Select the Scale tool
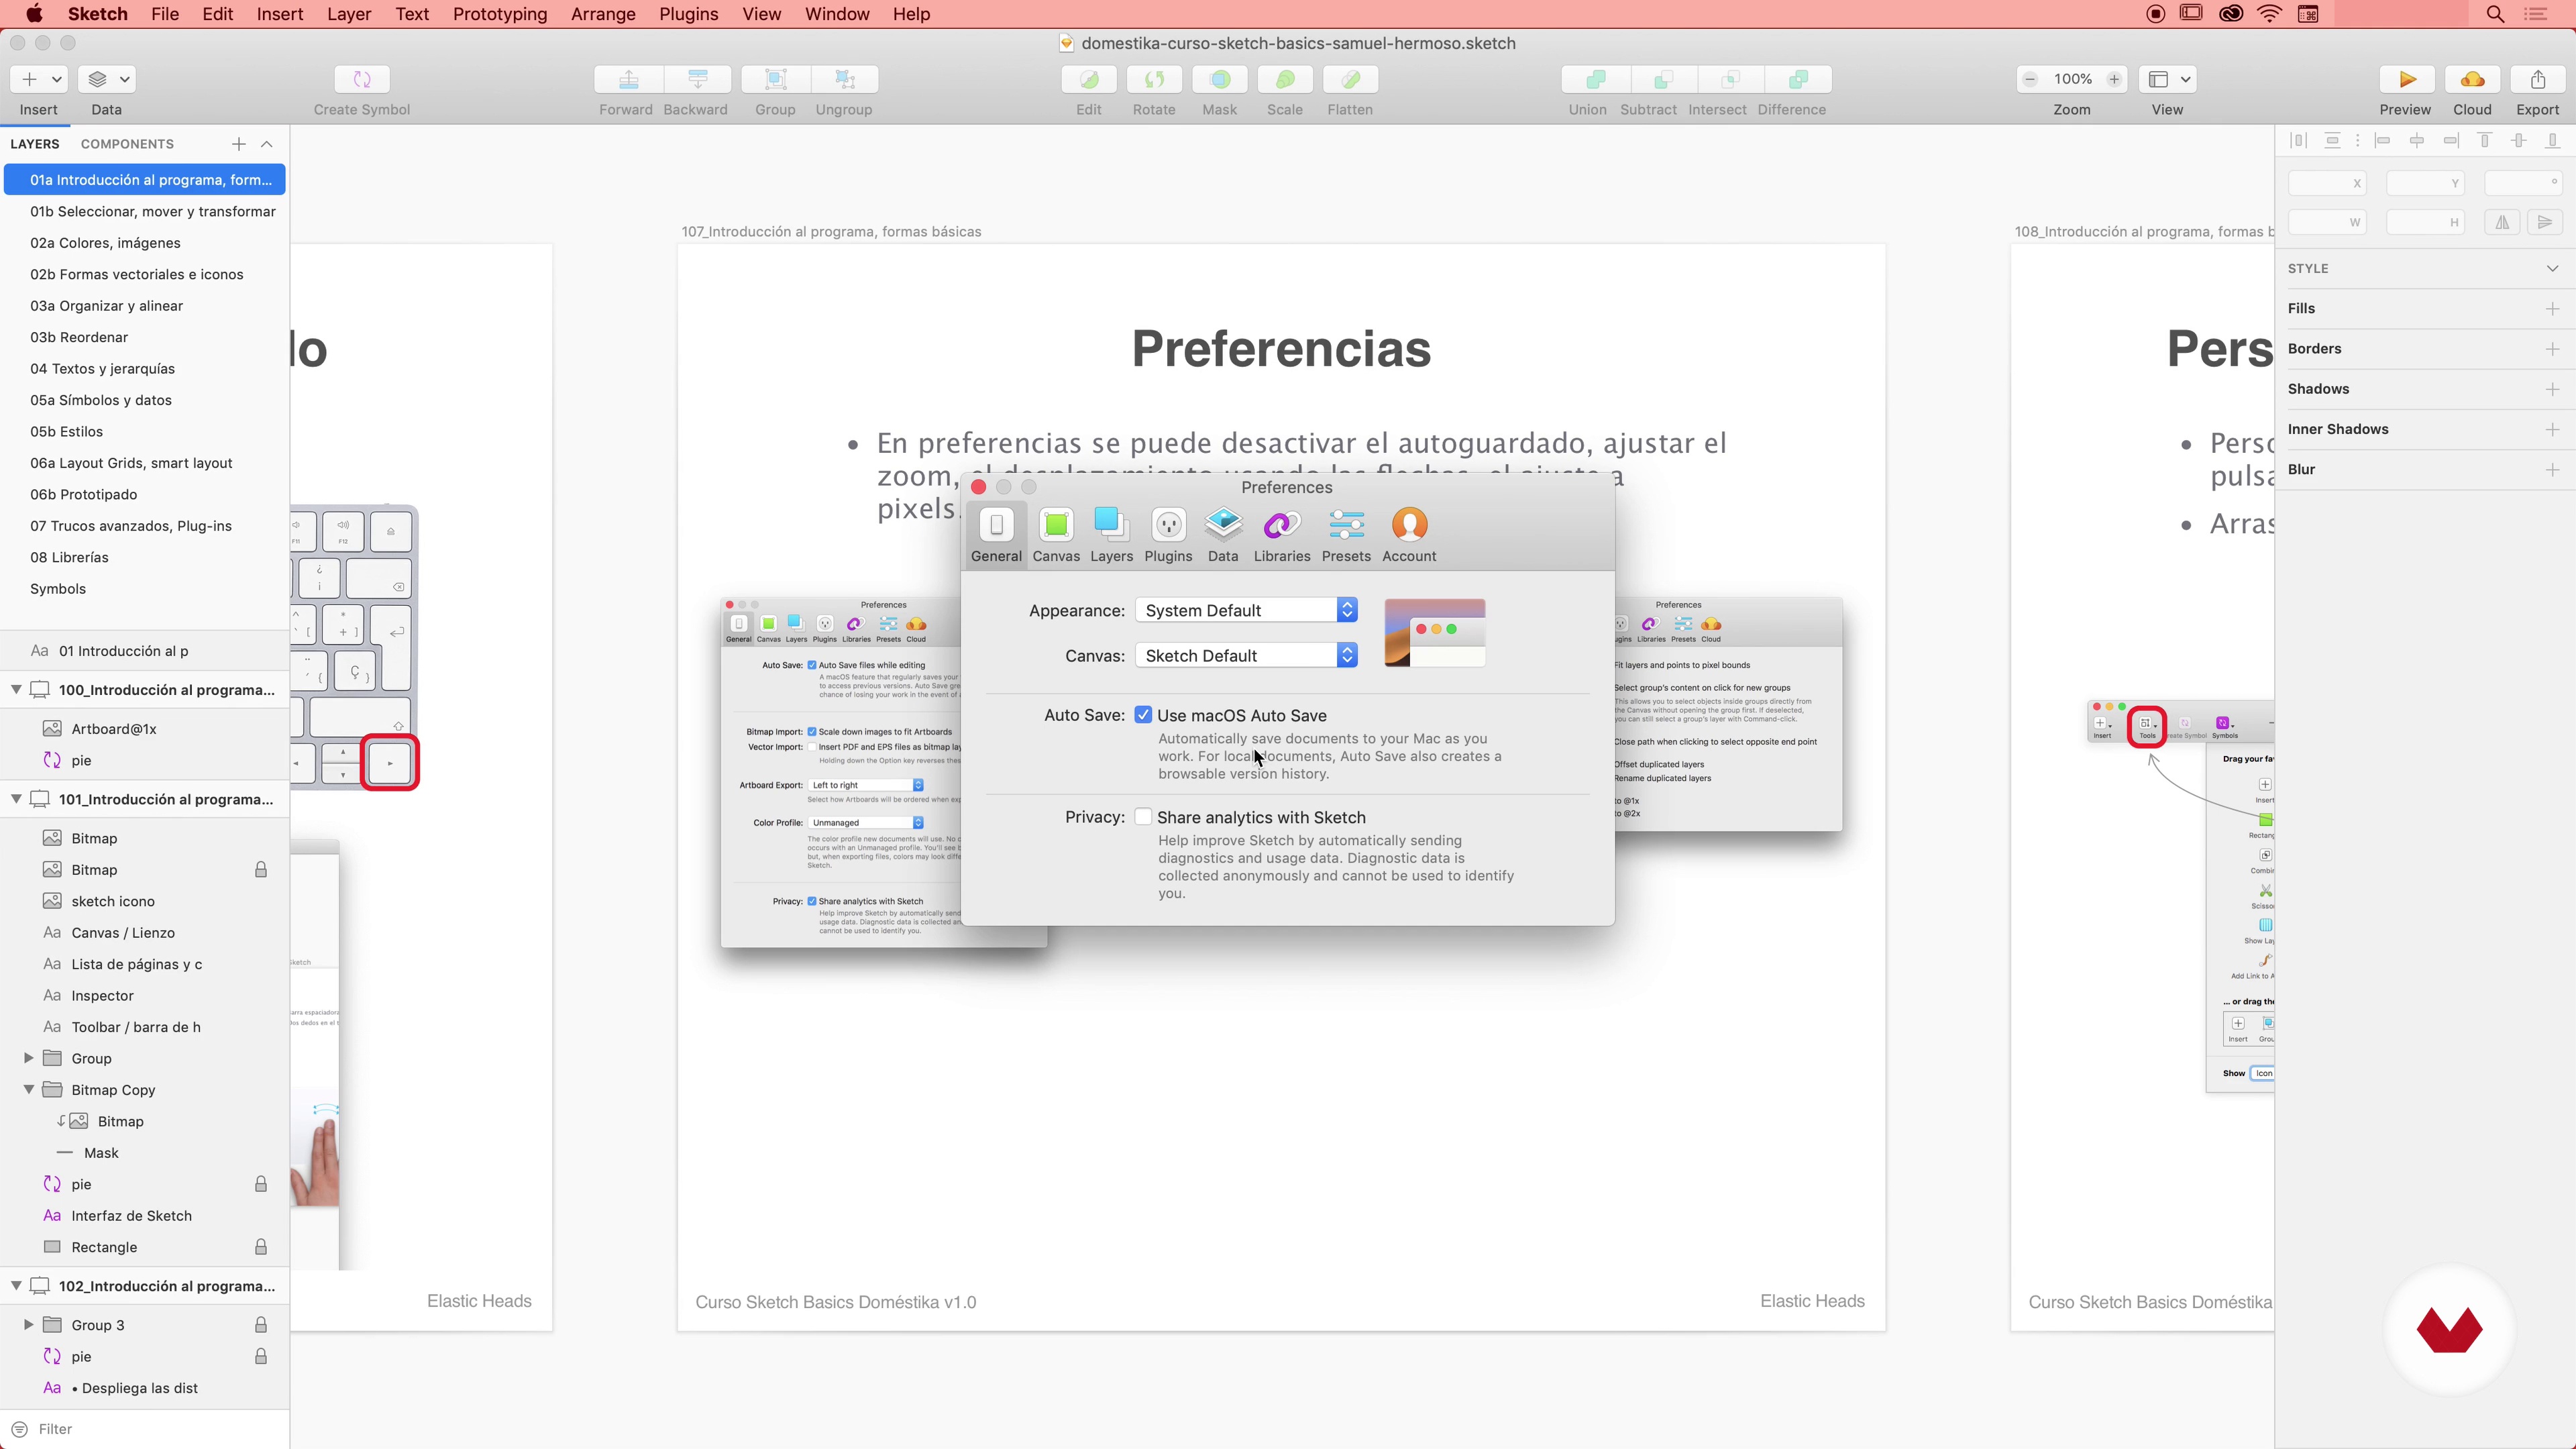The width and height of the screenshot is (2576, 1449). (x=1285, y=79)
